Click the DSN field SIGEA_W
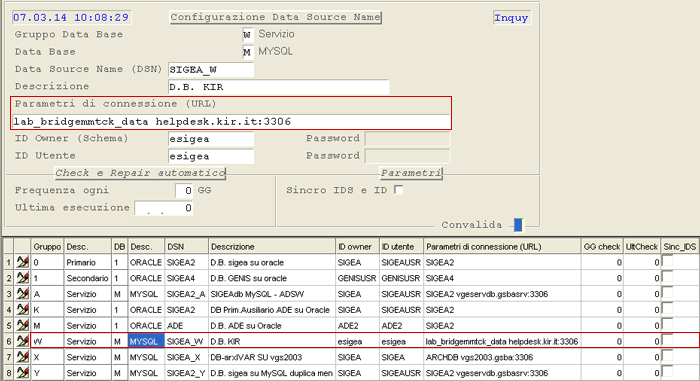700x381 pixels. click(211, 69)
